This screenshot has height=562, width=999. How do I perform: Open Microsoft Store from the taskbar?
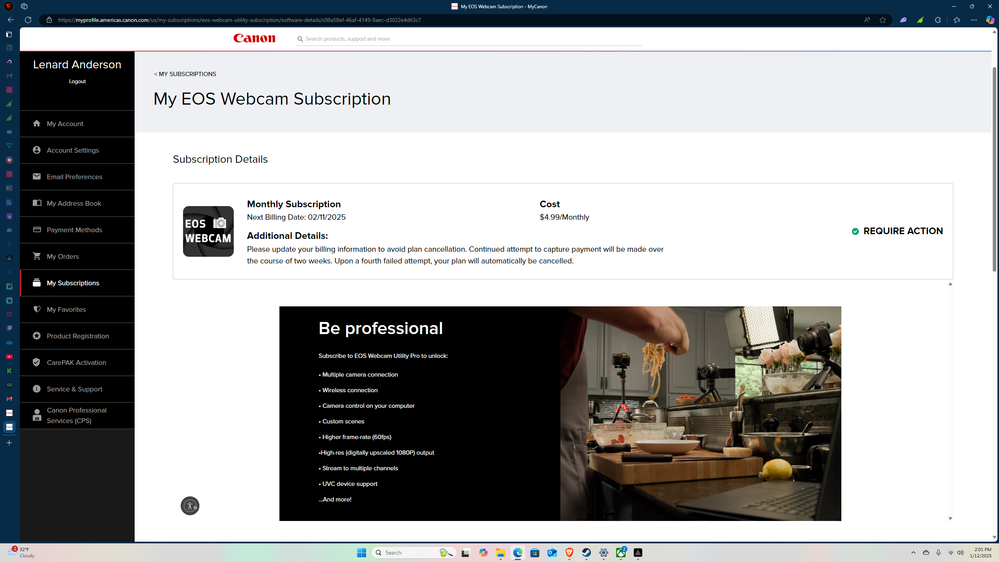535,552
